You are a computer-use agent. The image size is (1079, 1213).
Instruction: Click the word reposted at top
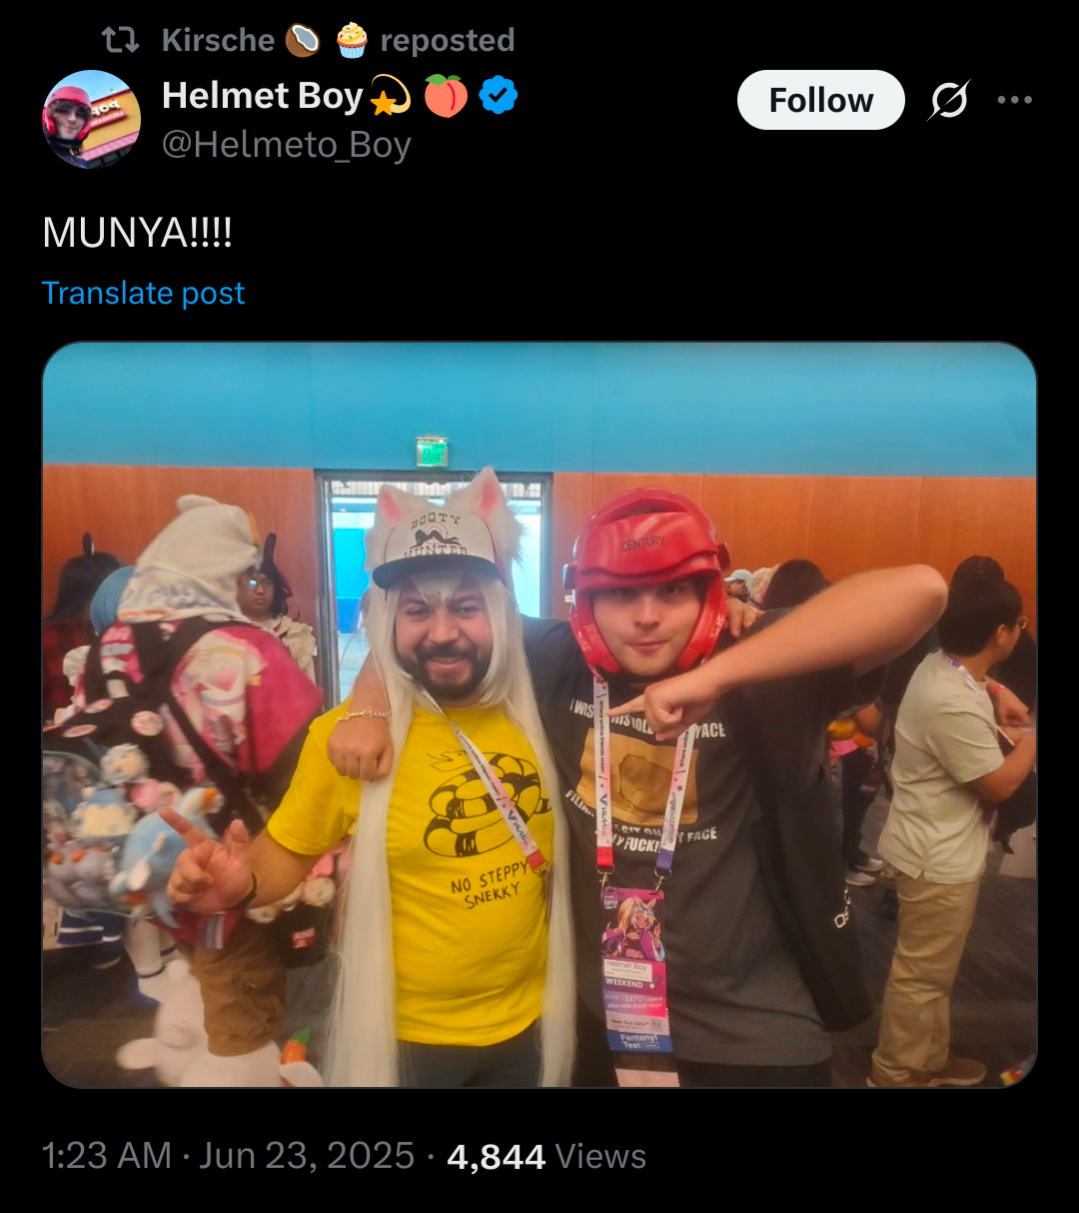coord(447,40)
